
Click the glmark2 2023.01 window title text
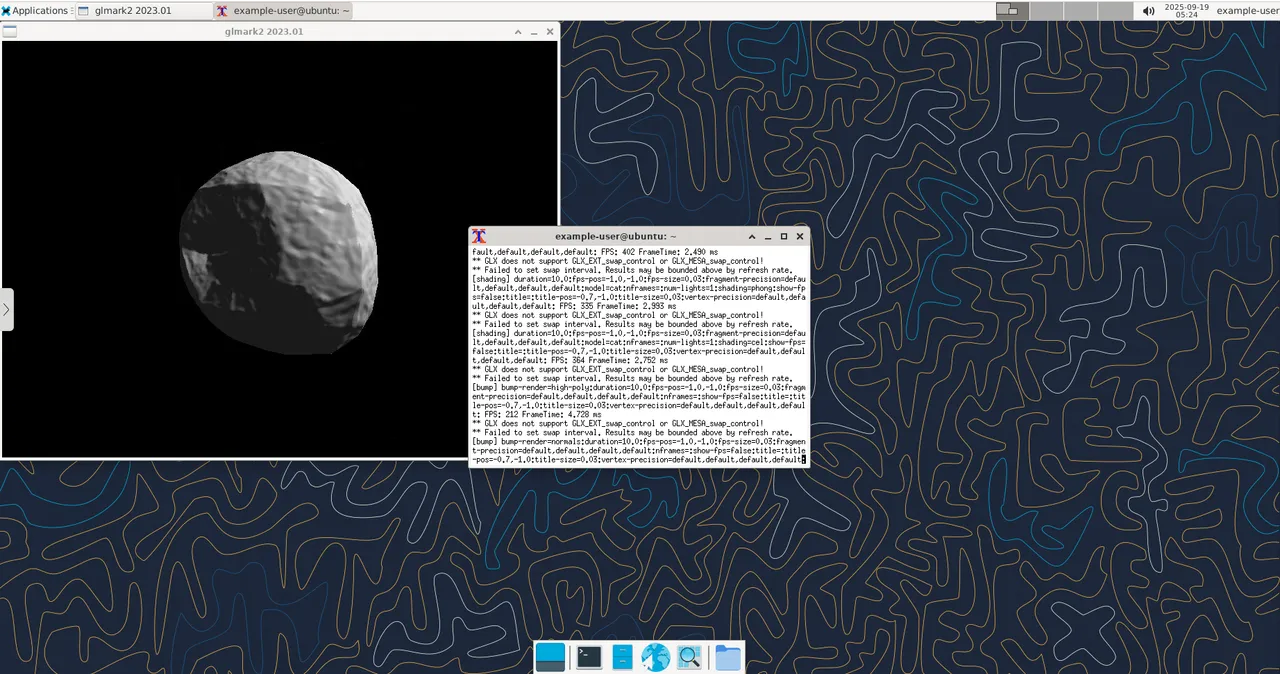264,31
